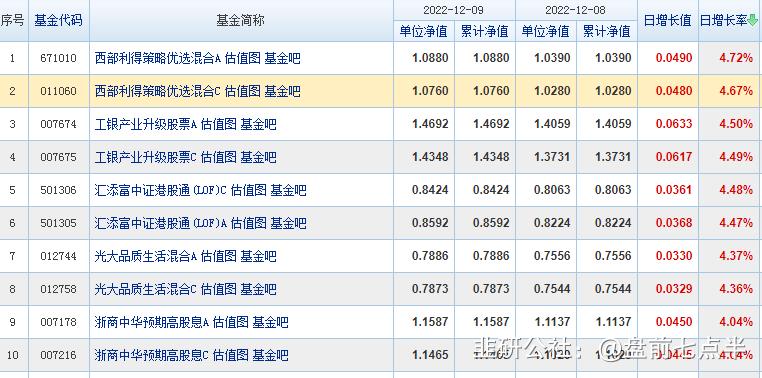
Task: Open 估值图 for 汇添富中证港股通(LOF)A
Action: [249, 223]
